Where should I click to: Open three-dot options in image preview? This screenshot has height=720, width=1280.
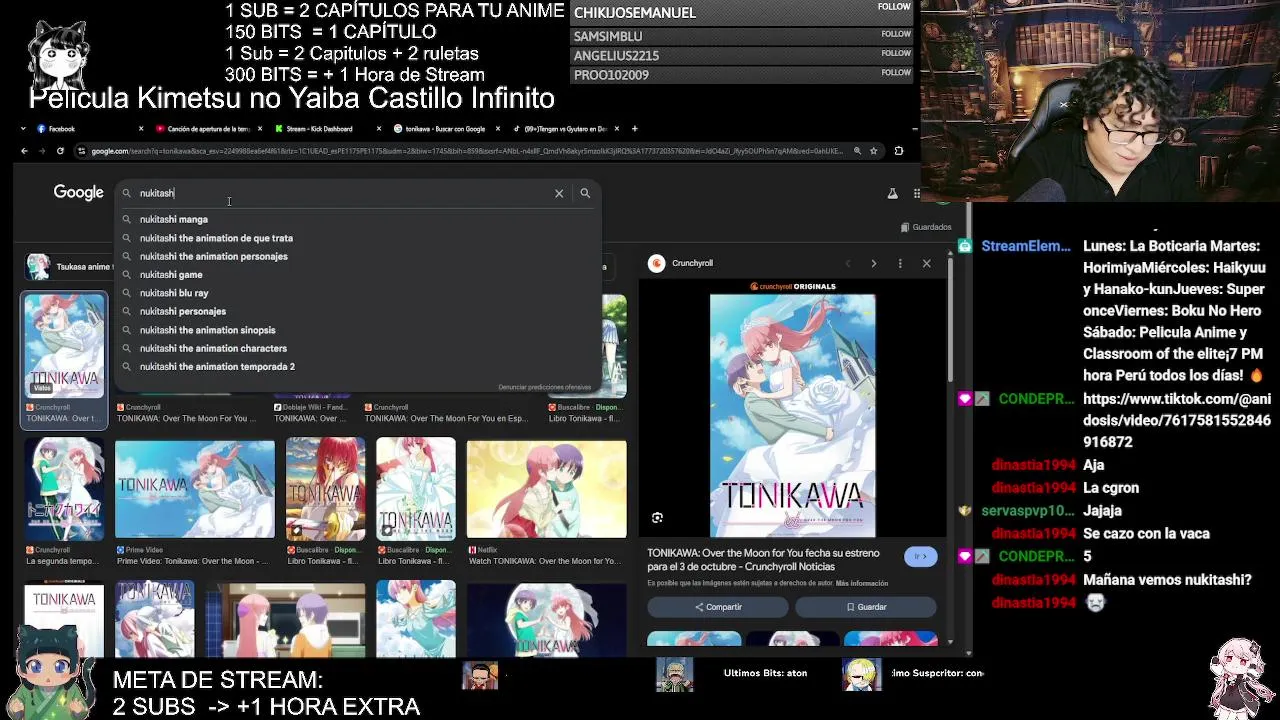tap(900, 263)
